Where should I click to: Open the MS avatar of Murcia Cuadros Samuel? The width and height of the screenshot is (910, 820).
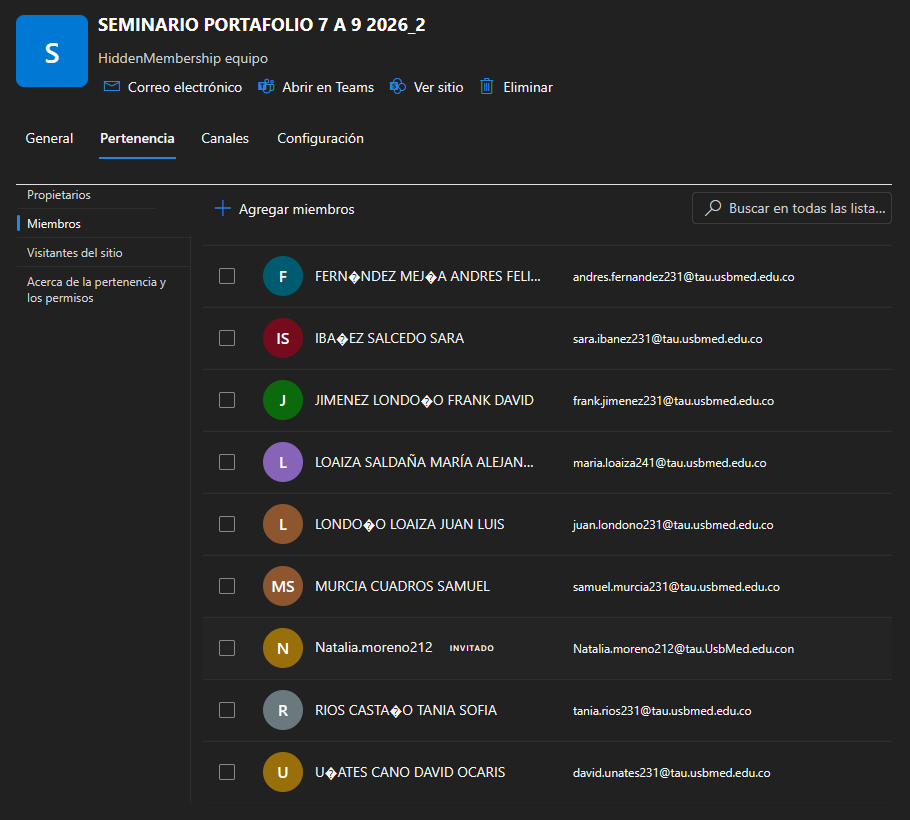pos(283,586)
